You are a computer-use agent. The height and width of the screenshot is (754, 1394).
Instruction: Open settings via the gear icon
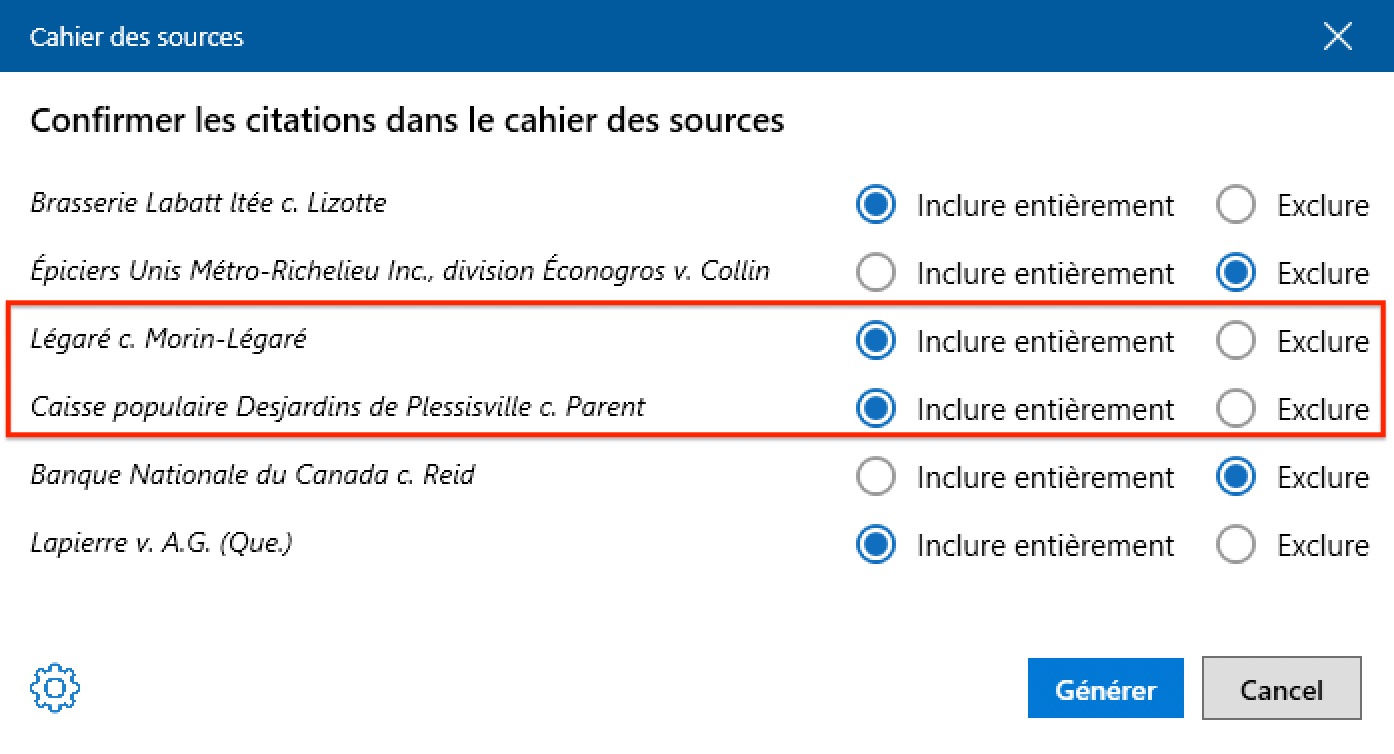pyautogui.click(x=55, y=687)
